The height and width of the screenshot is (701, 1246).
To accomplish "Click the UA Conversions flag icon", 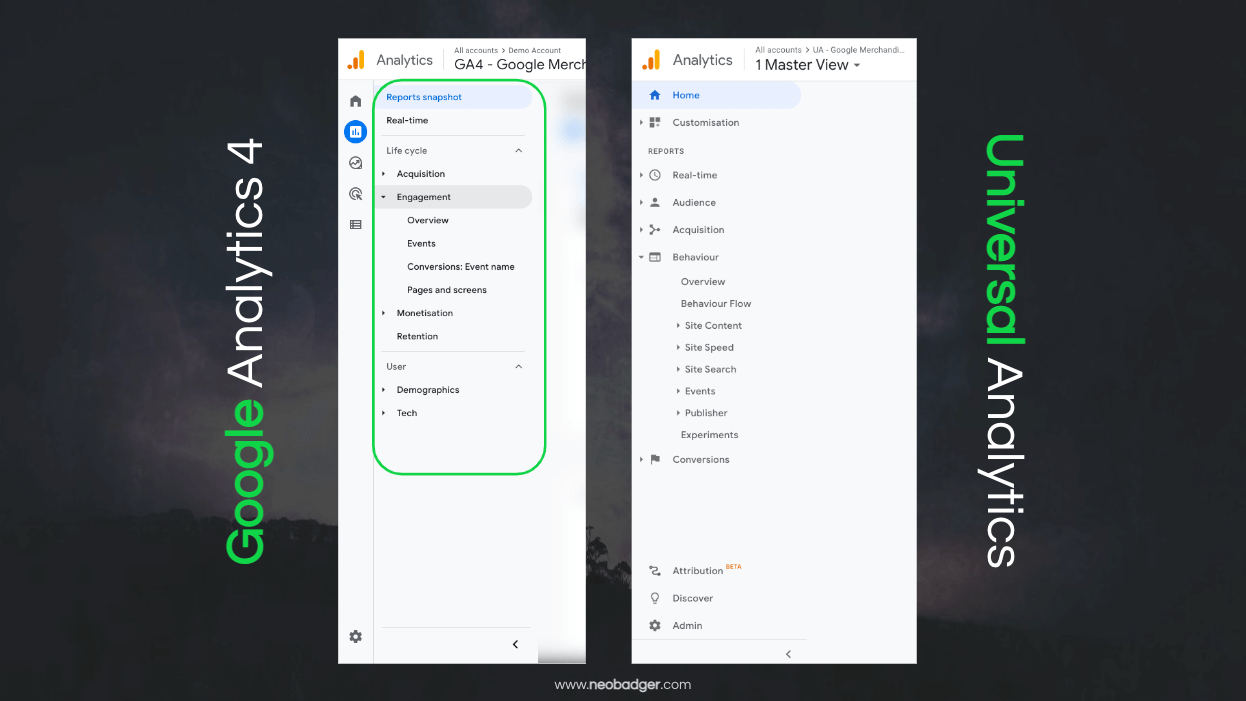I will pyautogui.click(x=655, y=459).
